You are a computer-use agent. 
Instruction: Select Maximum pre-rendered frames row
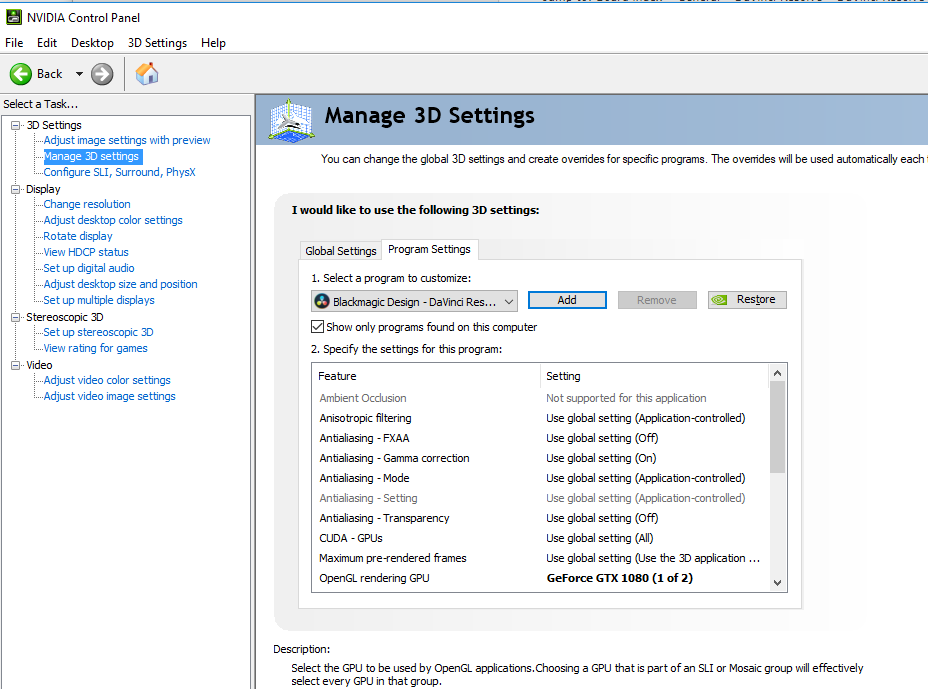pyautogui.click(x=540, y=558)
